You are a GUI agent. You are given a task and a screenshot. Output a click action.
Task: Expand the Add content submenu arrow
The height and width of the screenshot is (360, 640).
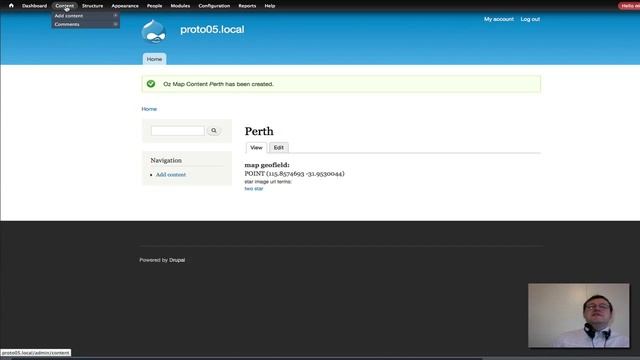tap(116, 16)
